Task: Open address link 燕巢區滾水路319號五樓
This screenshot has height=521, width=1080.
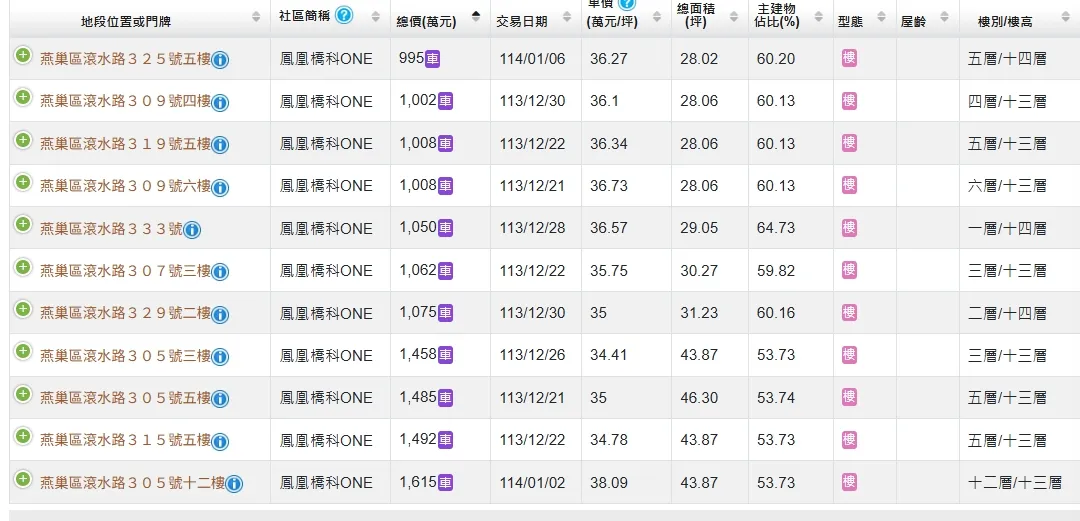Action: coord(125,144)
